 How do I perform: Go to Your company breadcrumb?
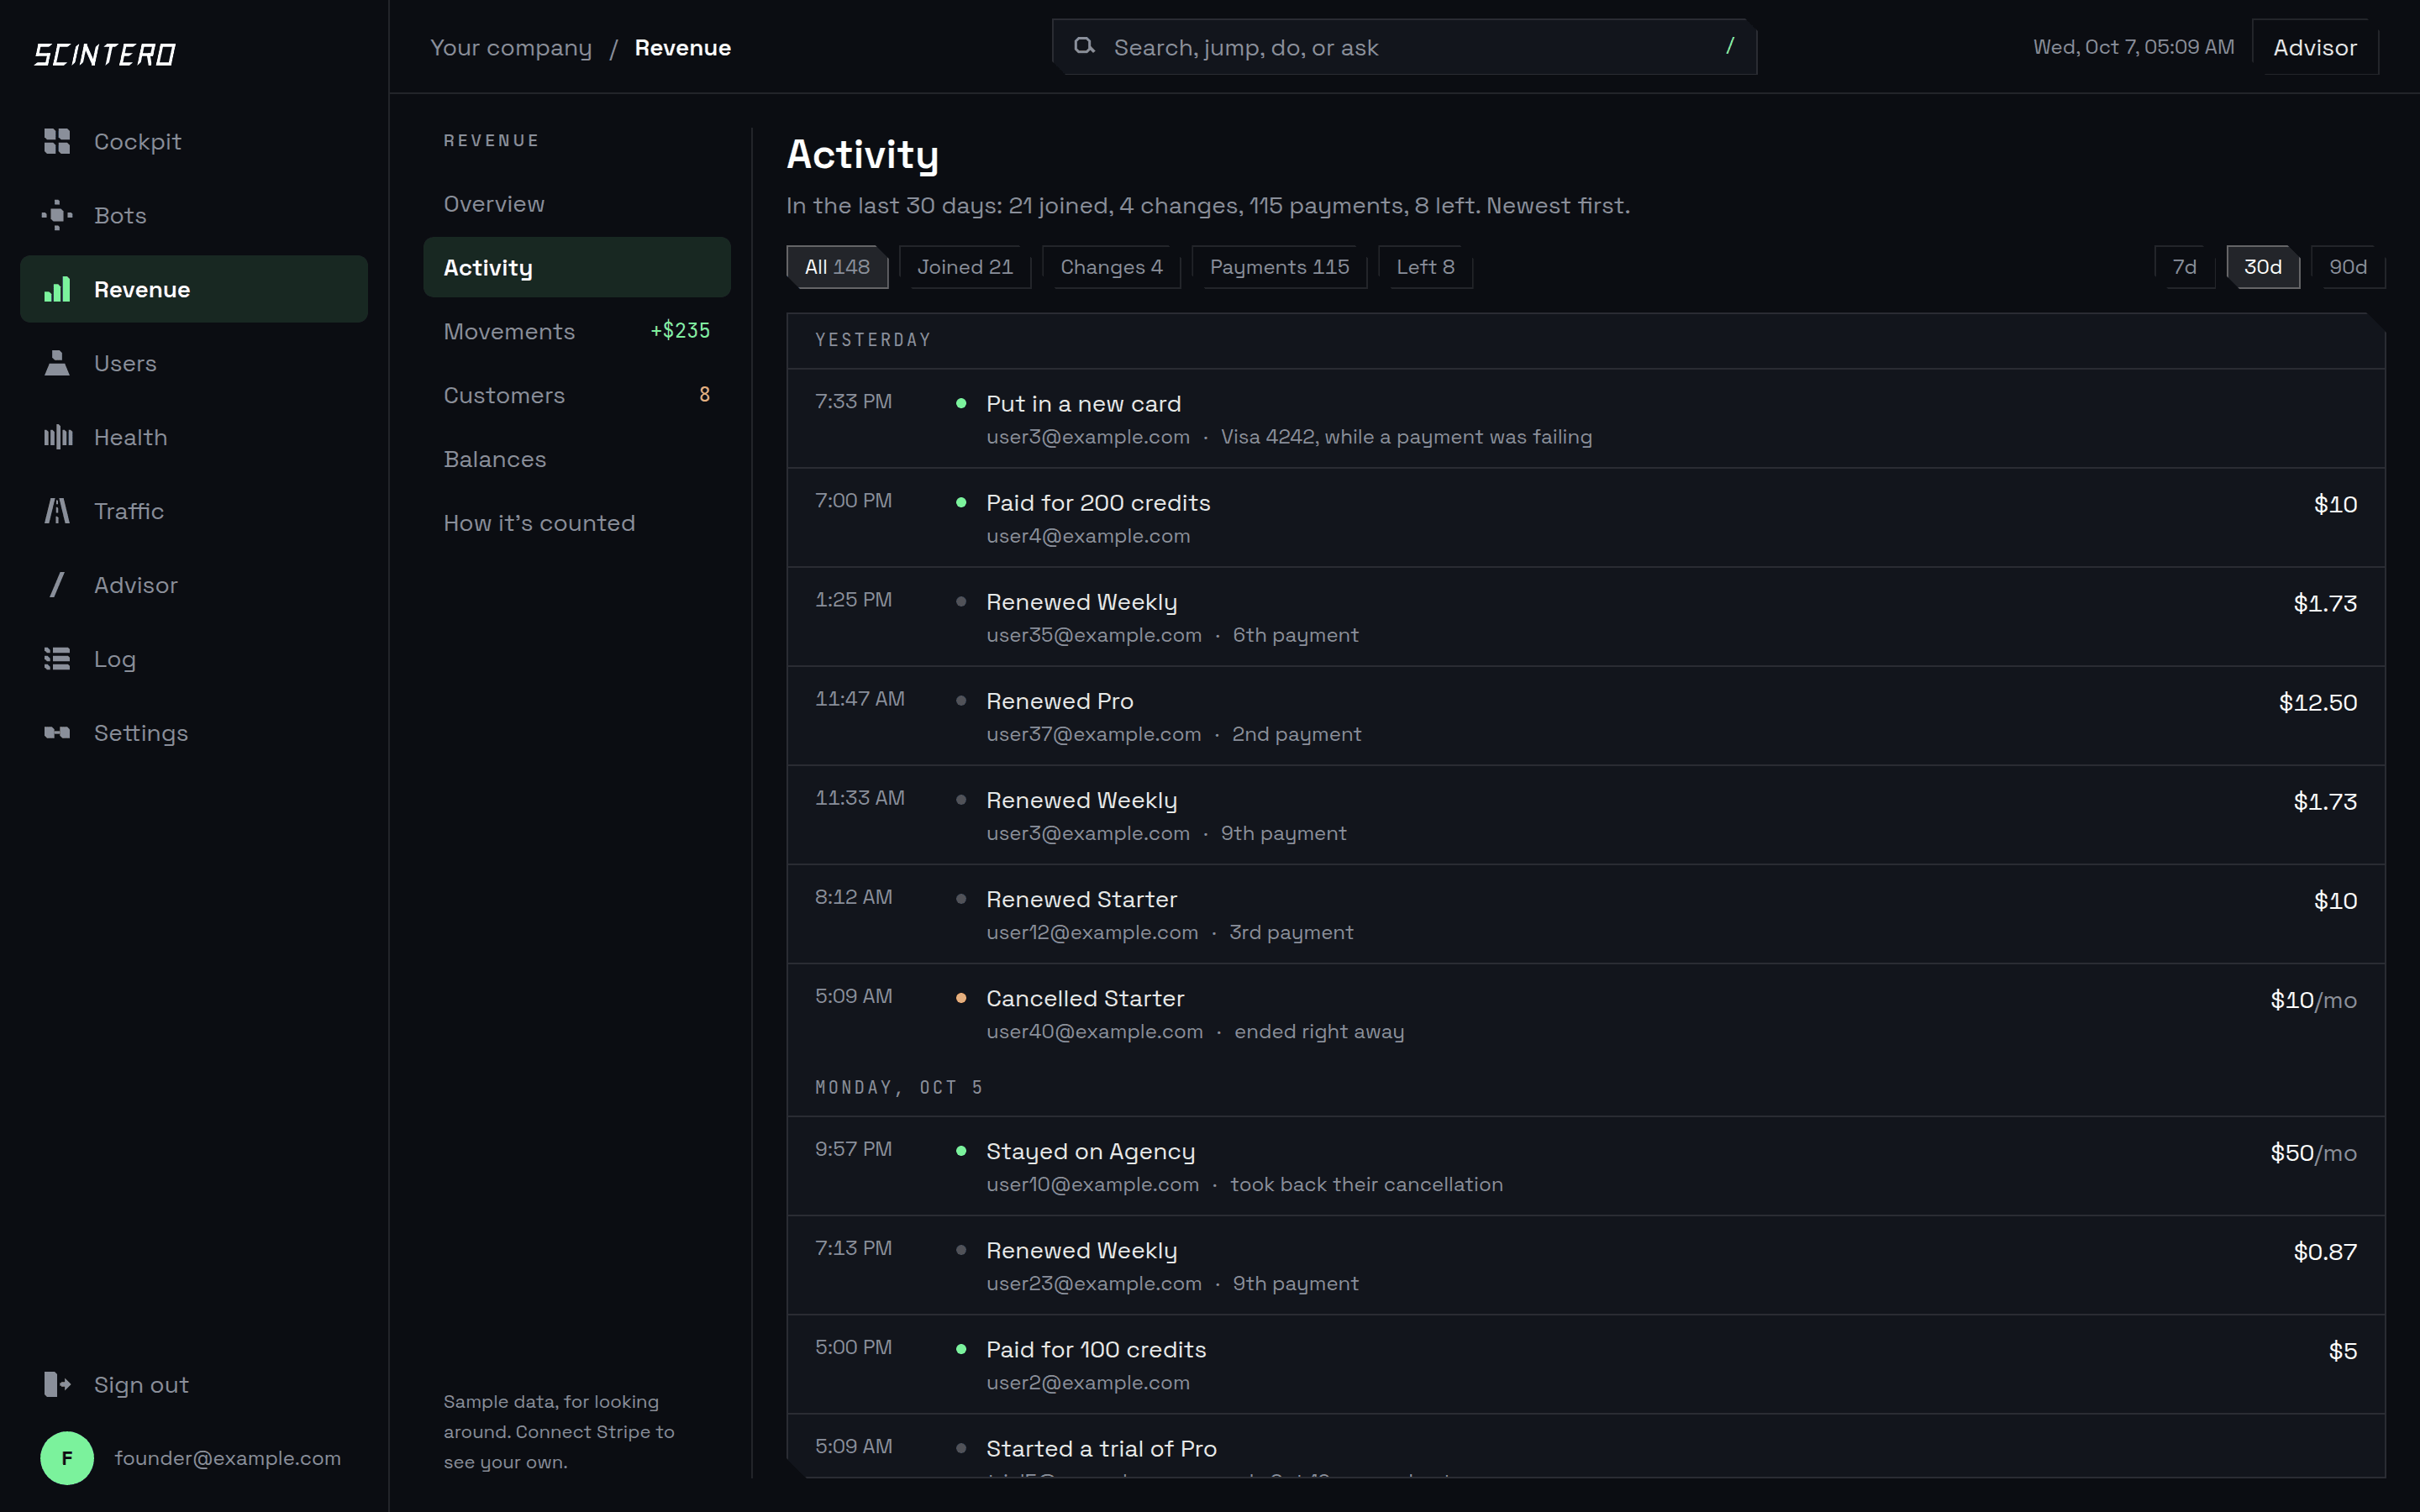click(510, 47)
